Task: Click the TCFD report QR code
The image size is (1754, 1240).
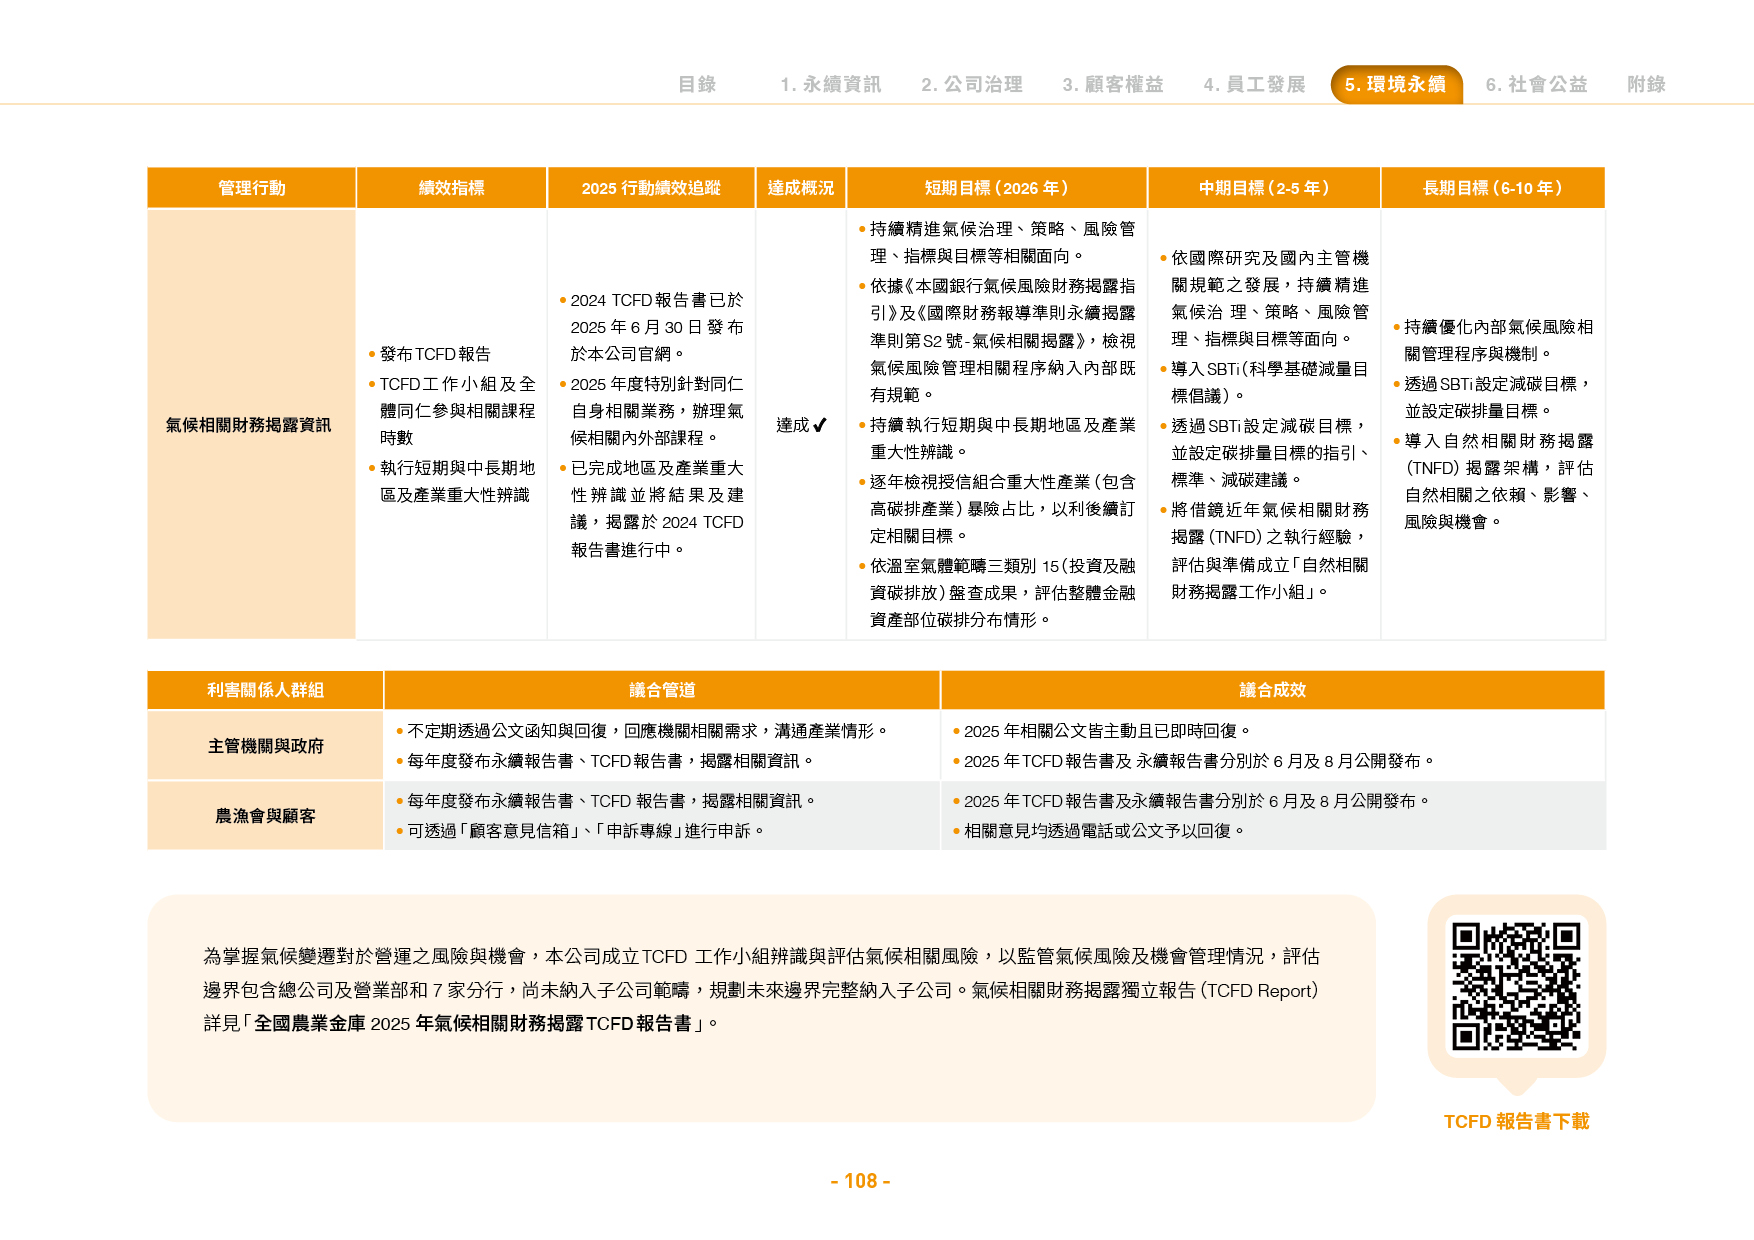Action: tap(1516, 986)
